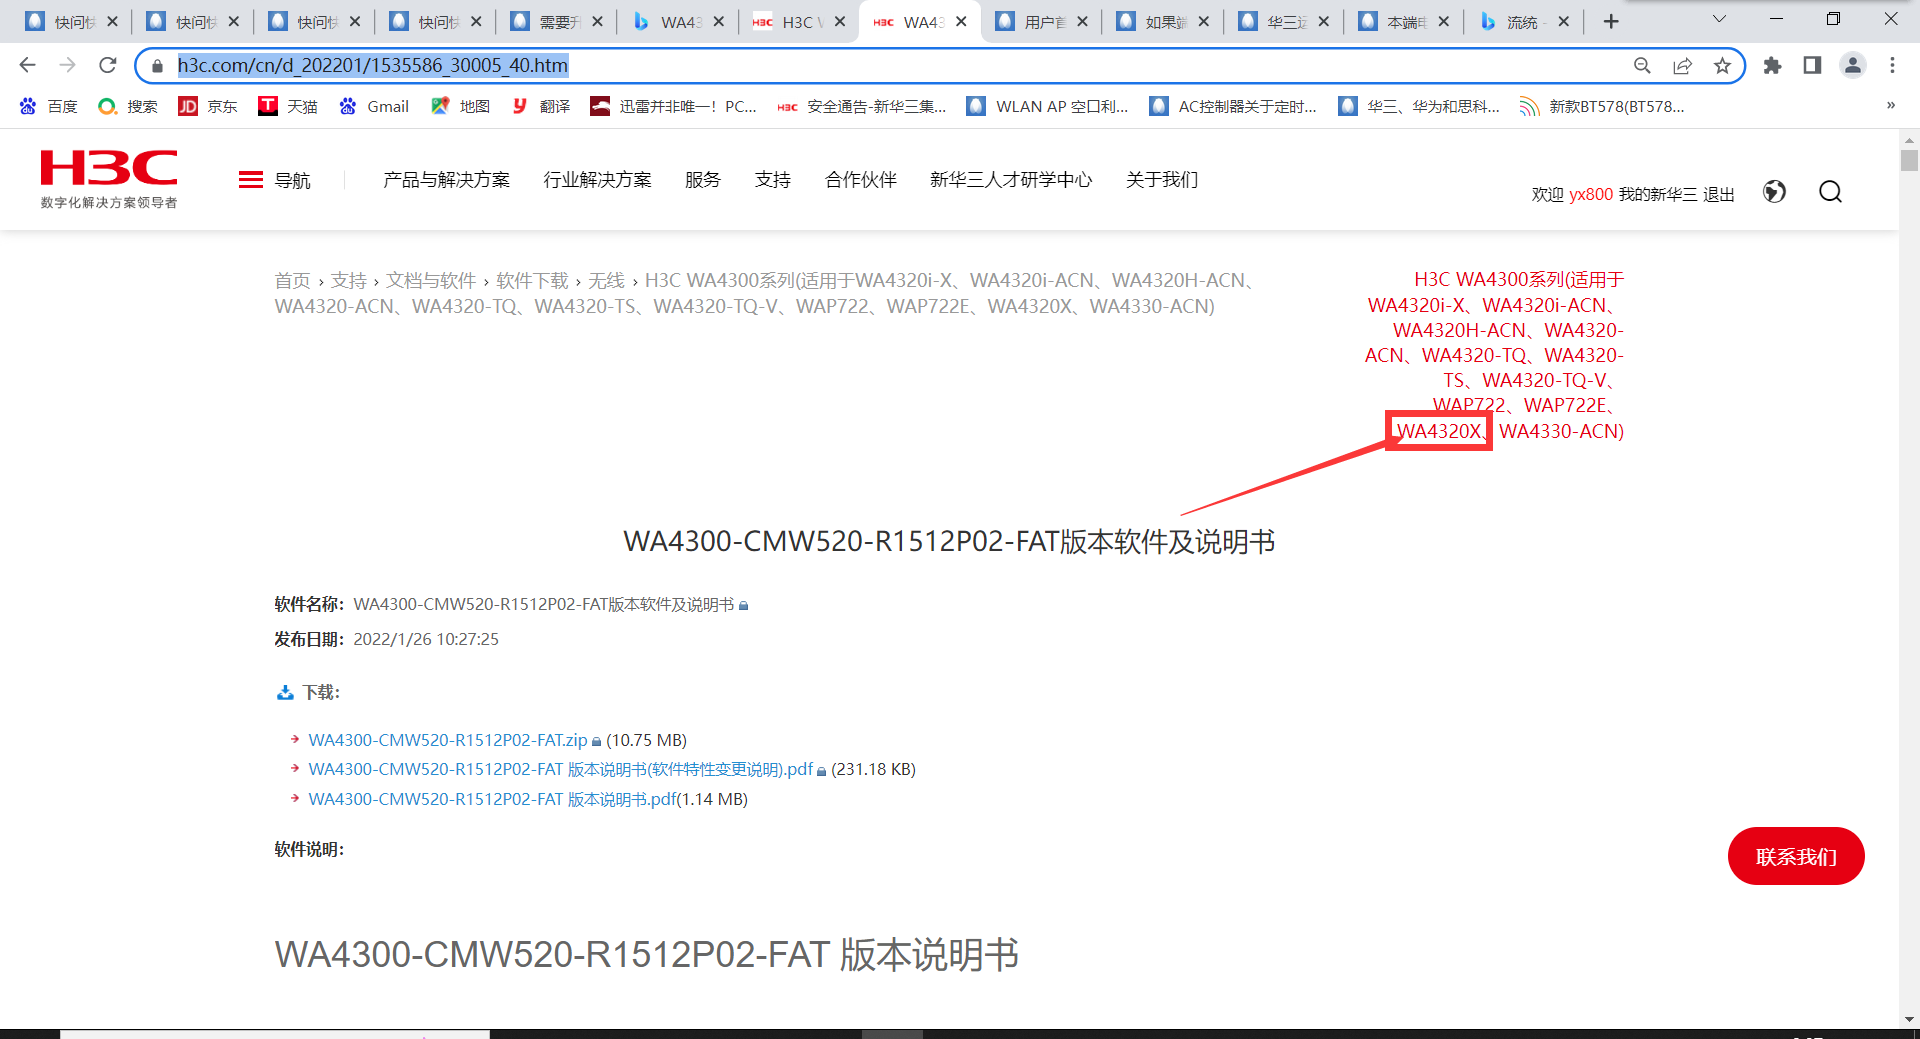Click the red 联系我们 button

click(1796, 856)
